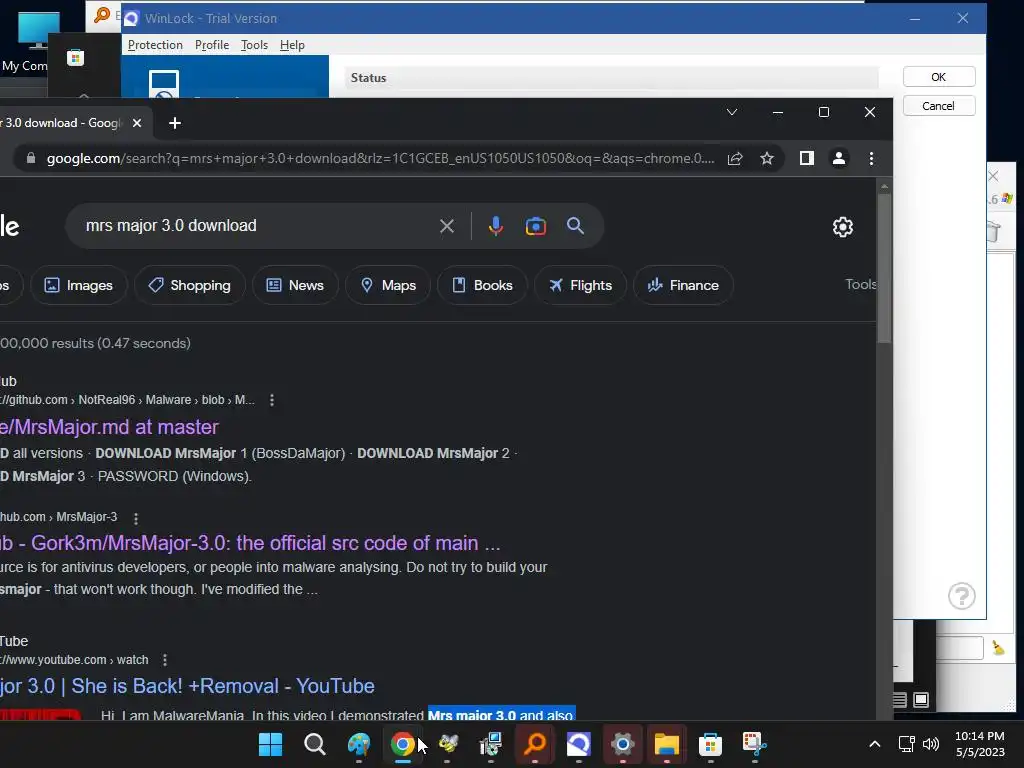1024x768 pixels.
Task: Open the WinLock Profile menu
Action: point(212,45)
